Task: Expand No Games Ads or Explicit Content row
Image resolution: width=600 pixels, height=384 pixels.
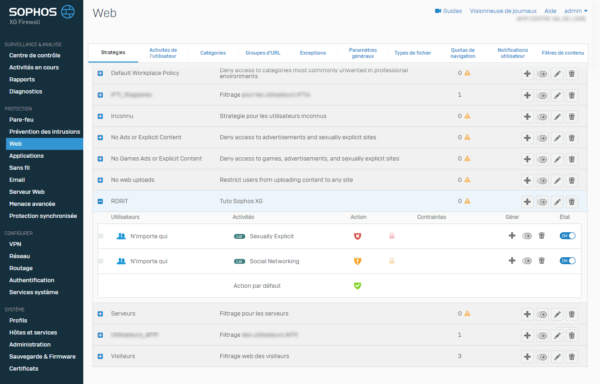Action: click(100, 159)
